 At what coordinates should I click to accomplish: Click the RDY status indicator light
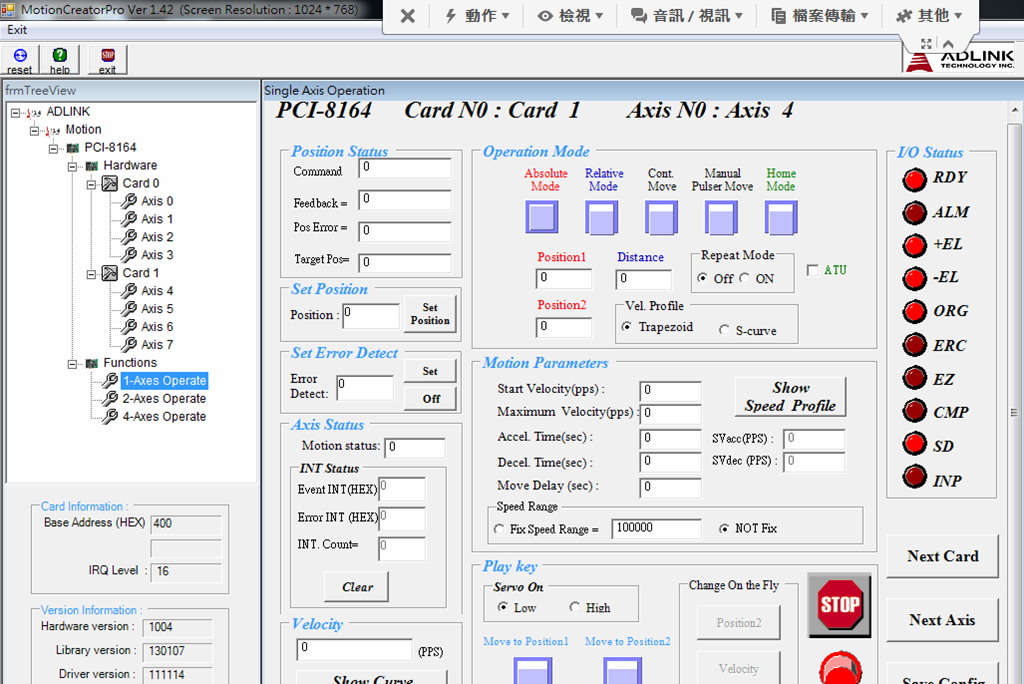[914, 179]
